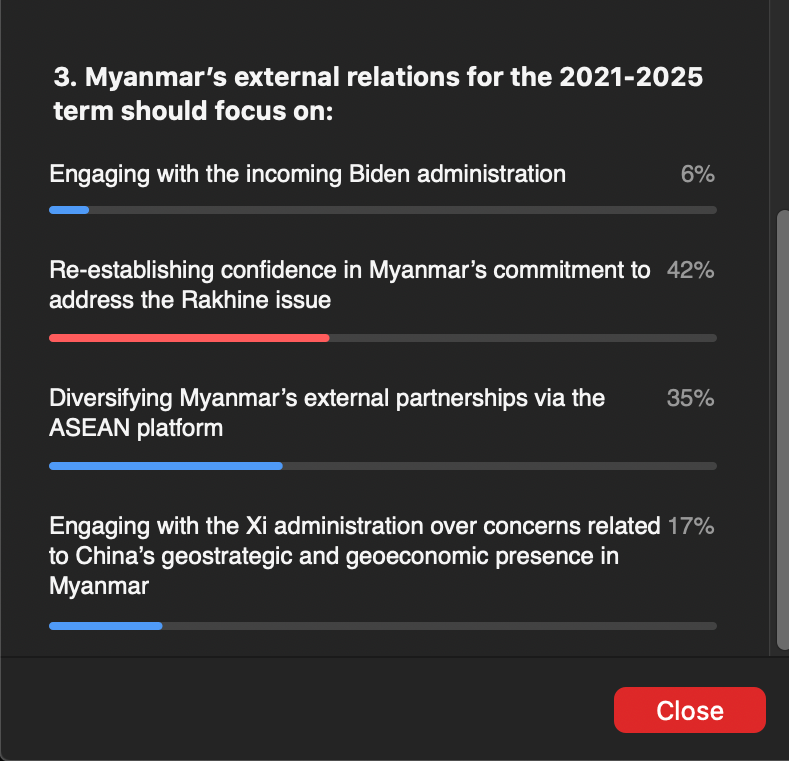Click the 6% result label
The image size is (789, 761).
click(697, 174)
